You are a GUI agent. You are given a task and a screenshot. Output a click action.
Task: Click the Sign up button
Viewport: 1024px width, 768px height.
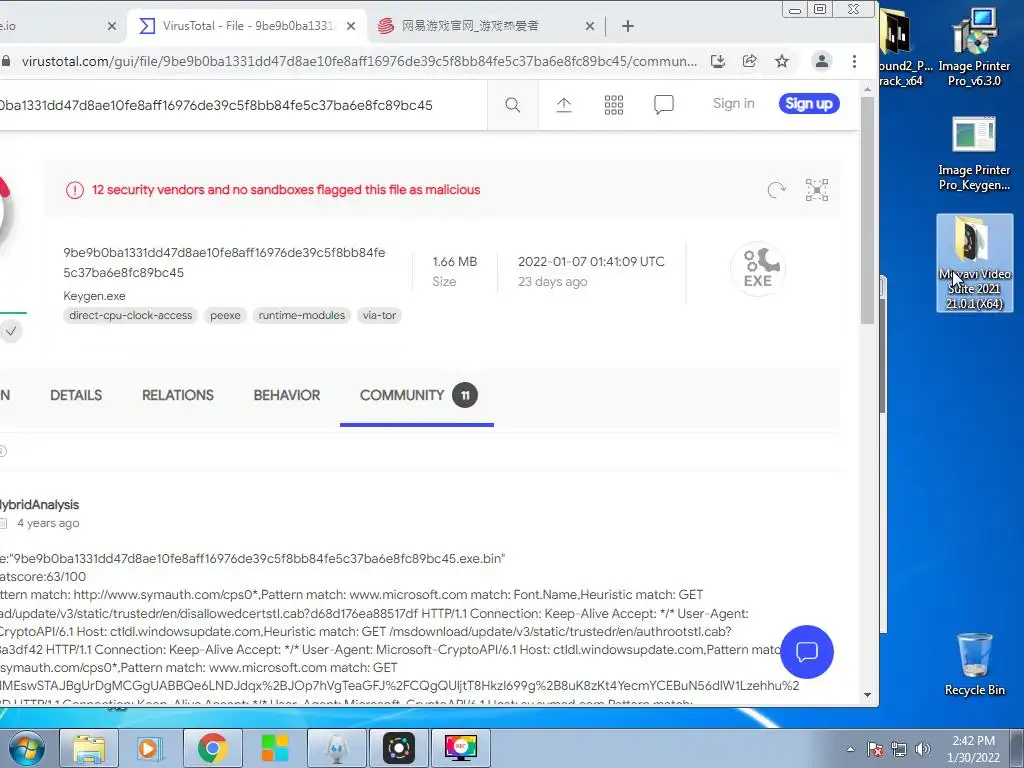pyautogui.click(x=808, y=103)
